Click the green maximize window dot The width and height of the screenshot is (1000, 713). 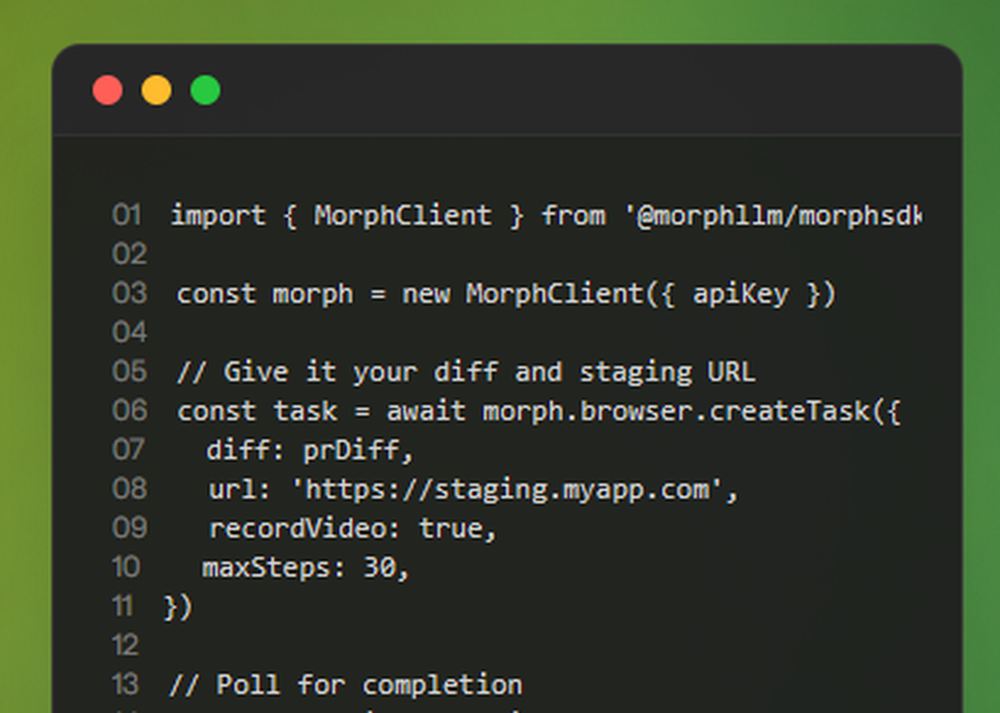click(205, 91)
